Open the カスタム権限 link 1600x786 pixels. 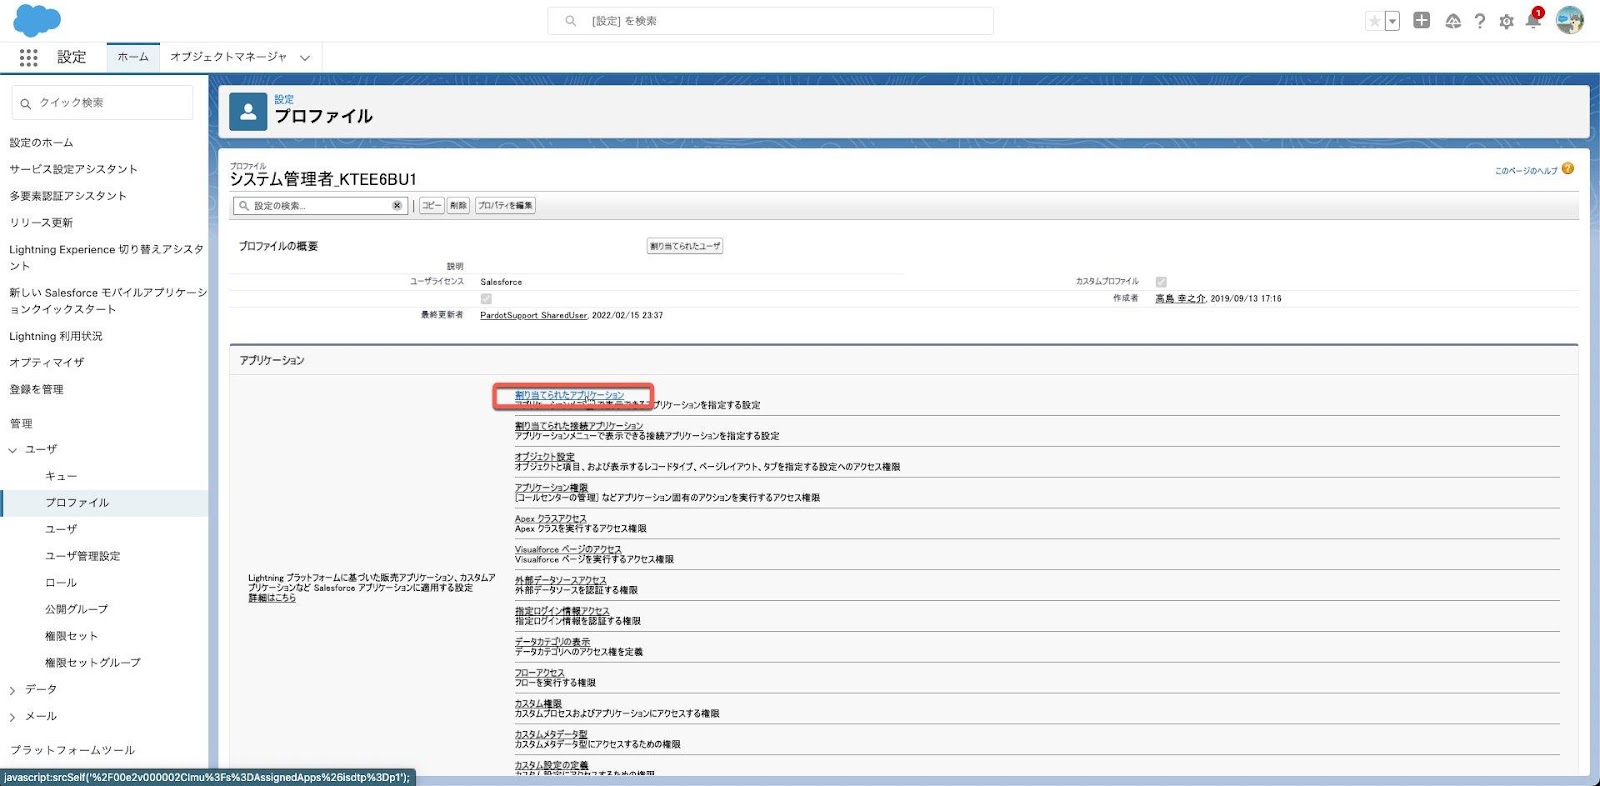[538, 704]
